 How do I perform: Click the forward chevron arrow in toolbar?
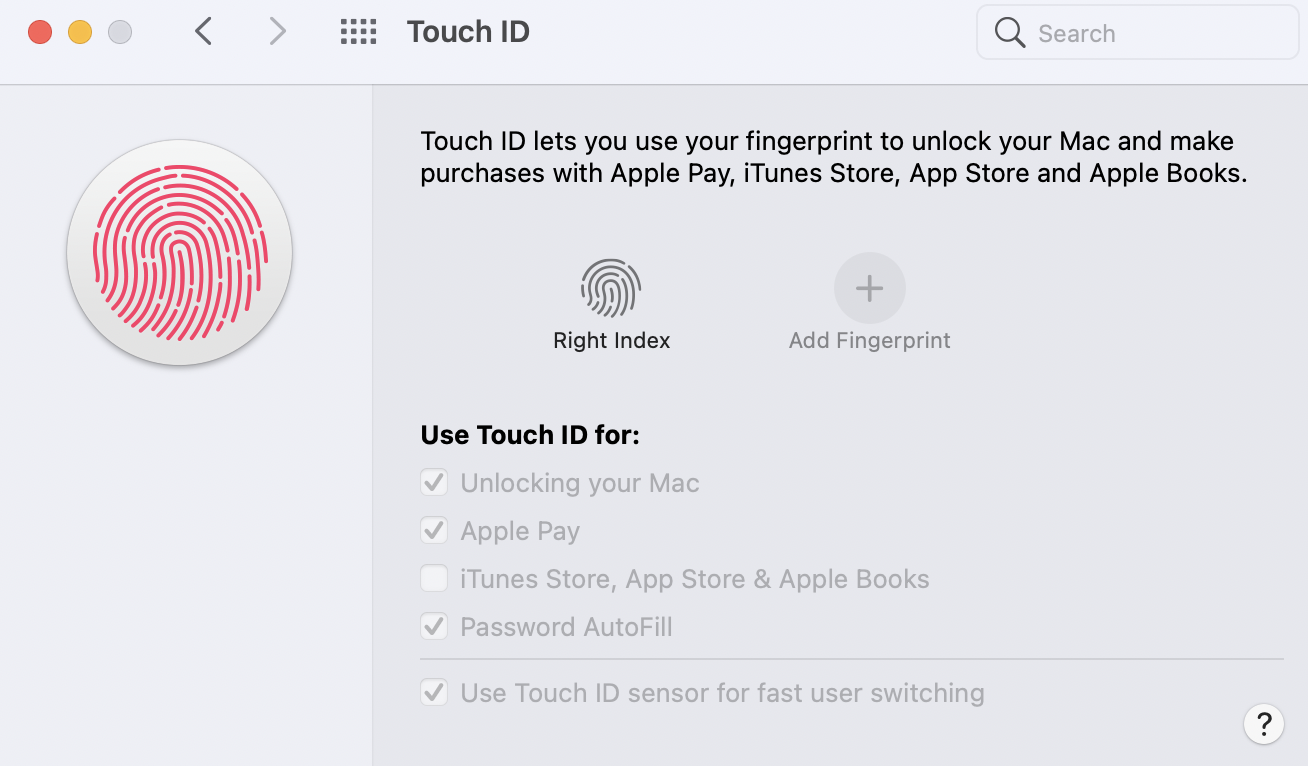click(x=277, y=32)
